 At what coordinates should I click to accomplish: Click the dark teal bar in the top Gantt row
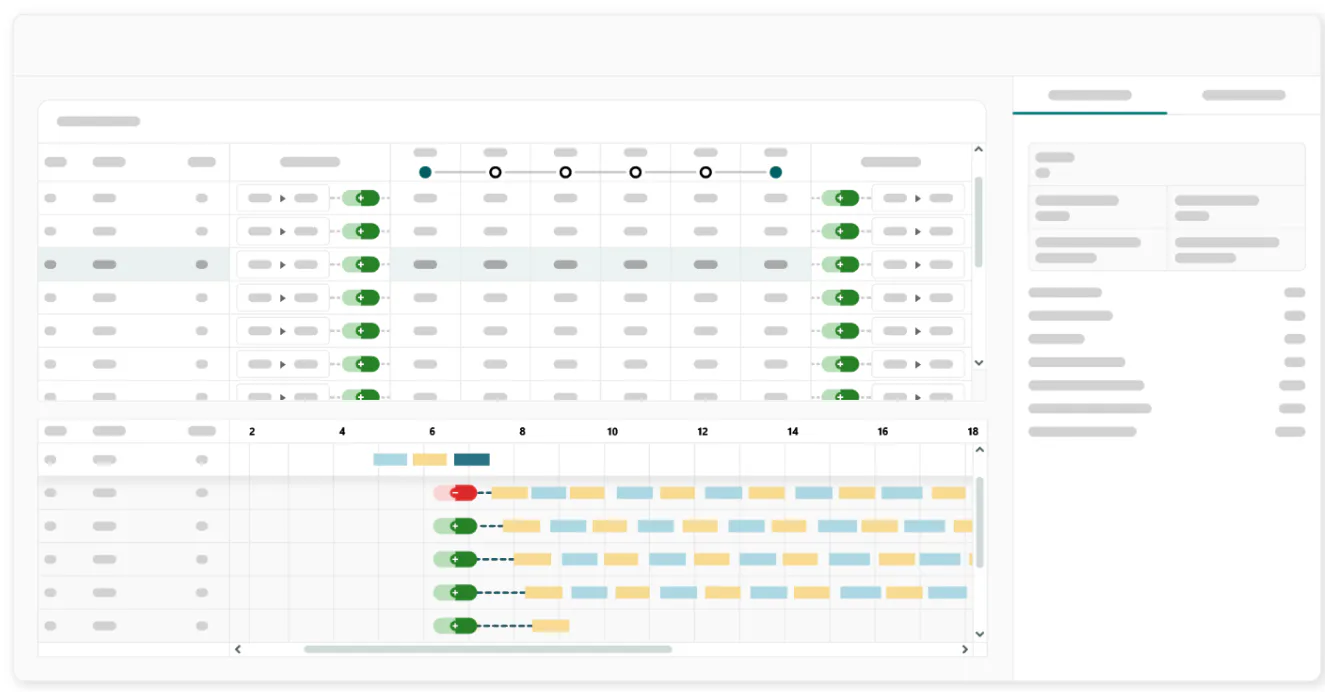472,460
